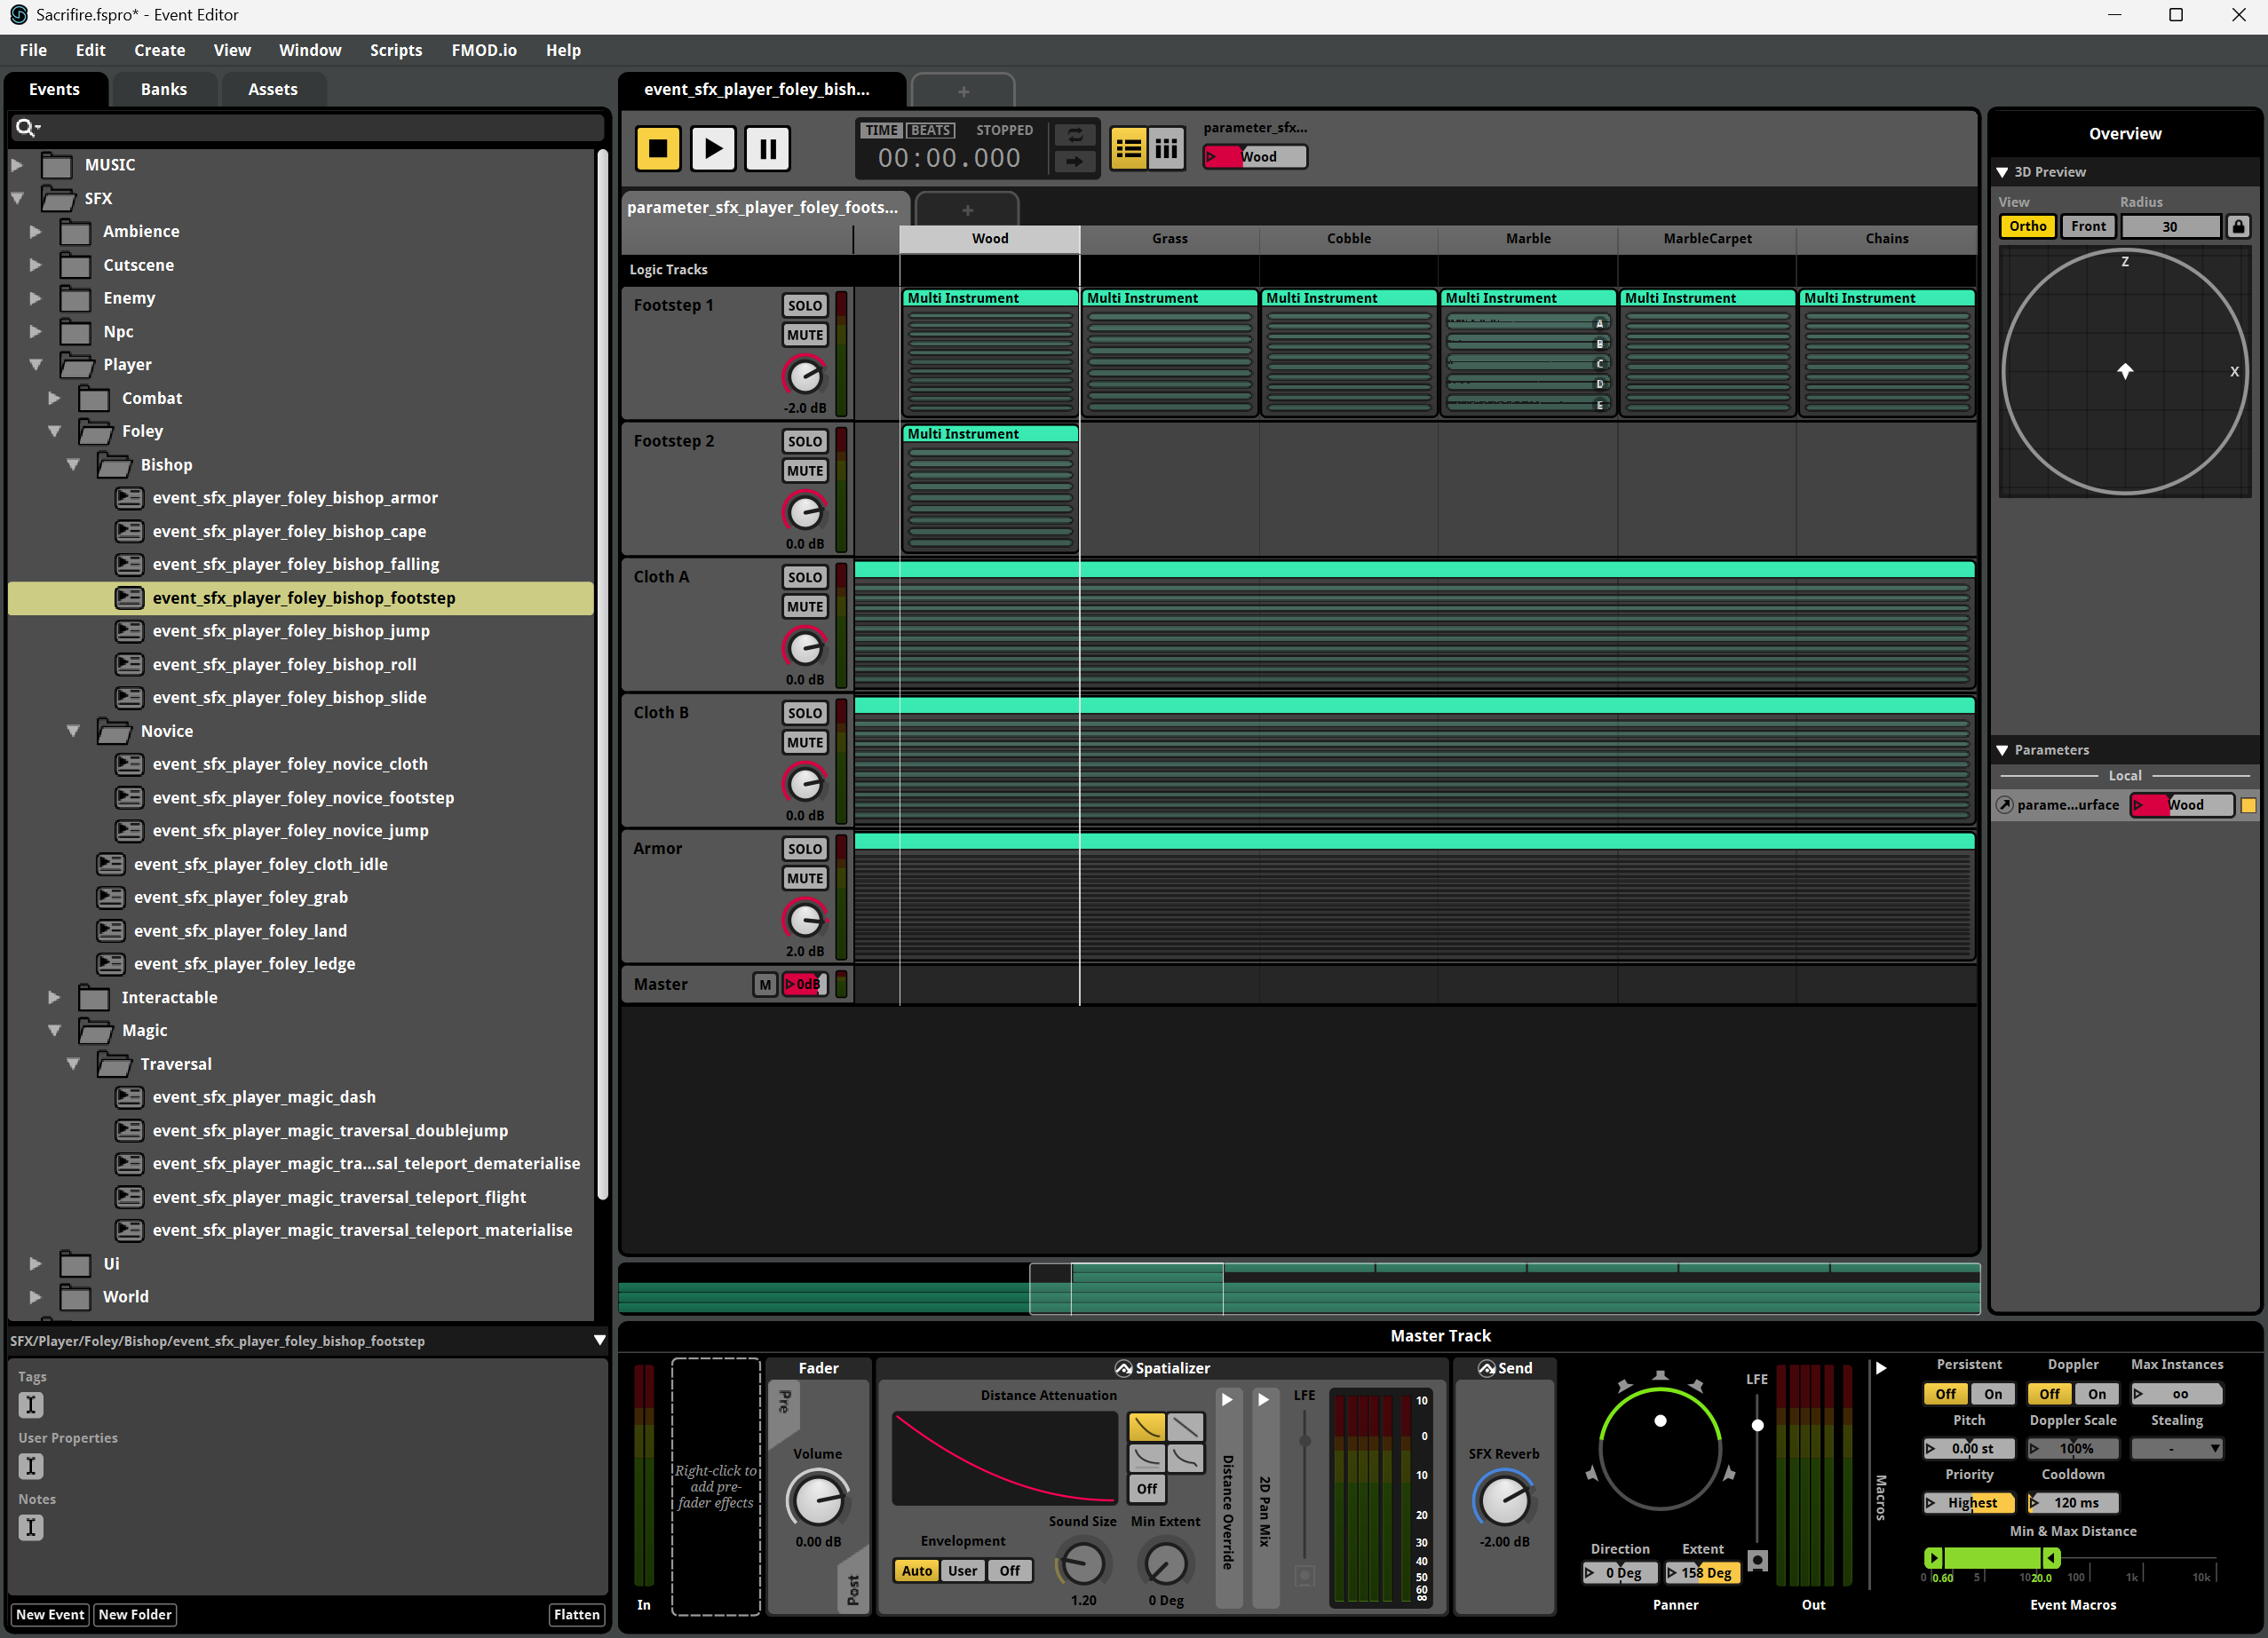This screenshot has height=1638, width=2268.
Task: Switch to the Banks tab
Action: tap(163, 89)
